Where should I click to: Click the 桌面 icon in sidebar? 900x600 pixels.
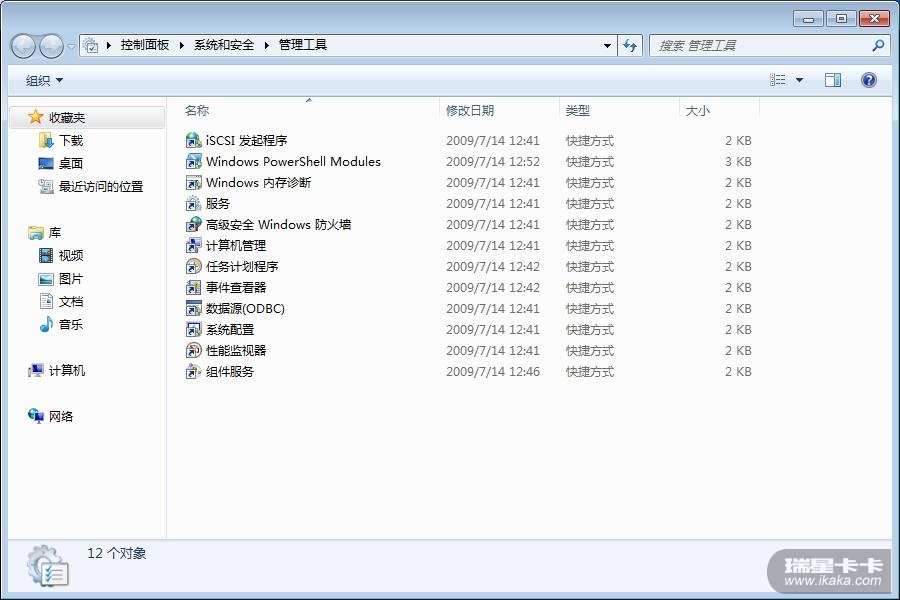point(45,163)
